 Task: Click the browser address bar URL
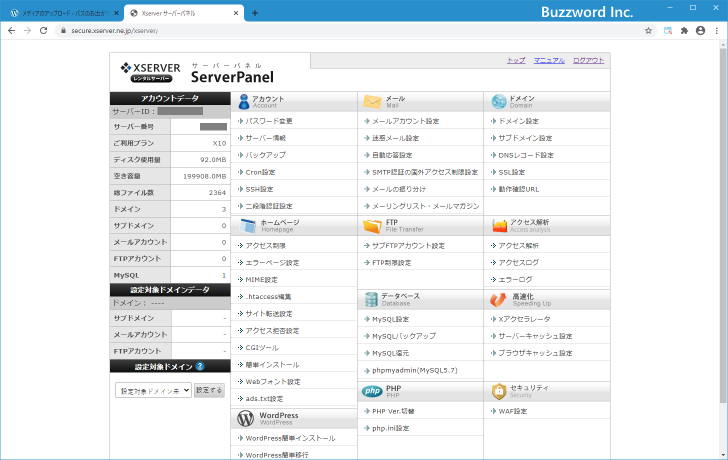tap(114, 31)
